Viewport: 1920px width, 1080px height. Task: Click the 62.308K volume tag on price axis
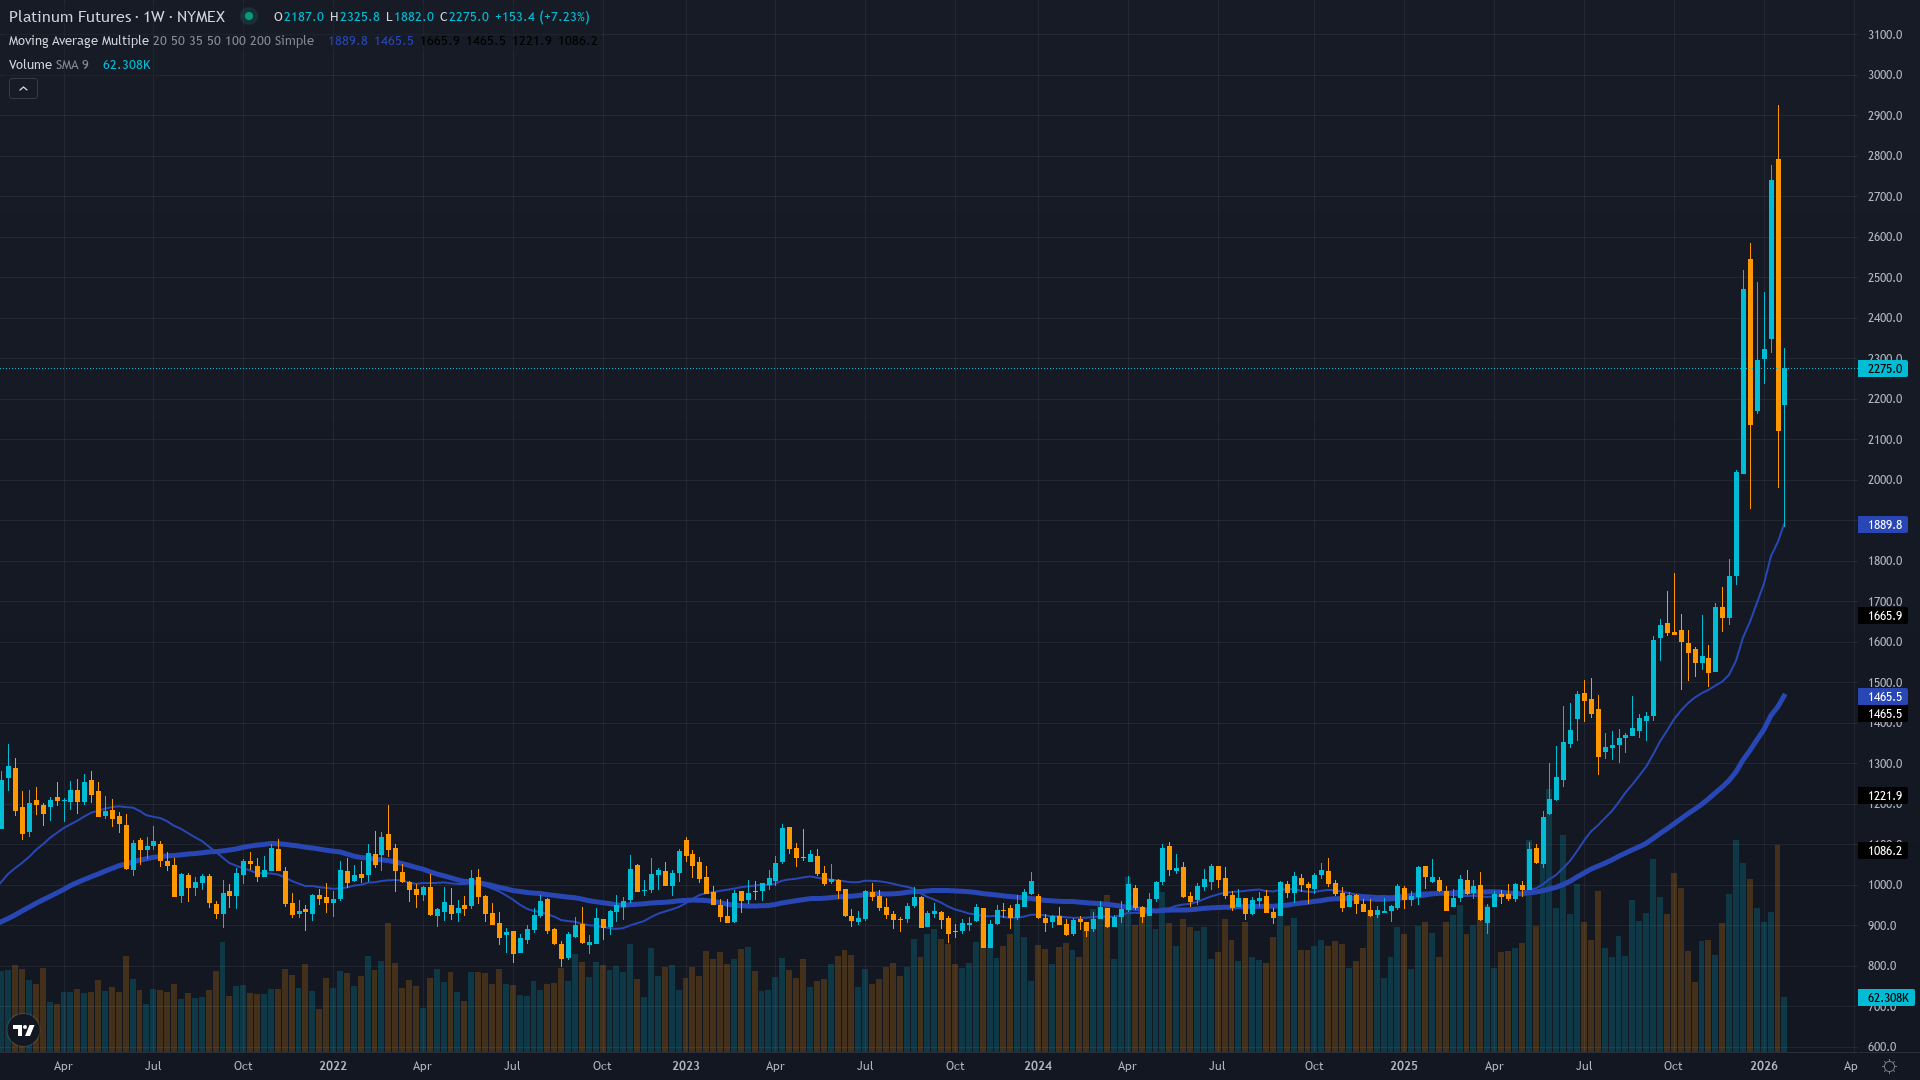coord(1886,998)
